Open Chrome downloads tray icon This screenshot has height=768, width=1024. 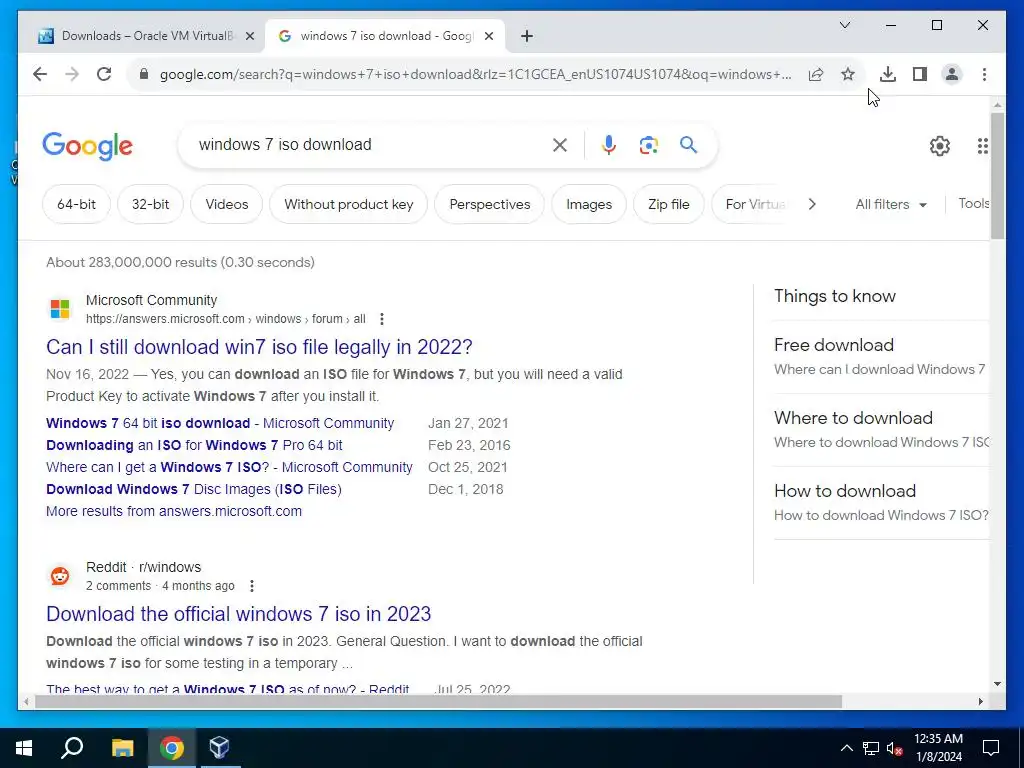pyautogui.click(x=888, y=74)
